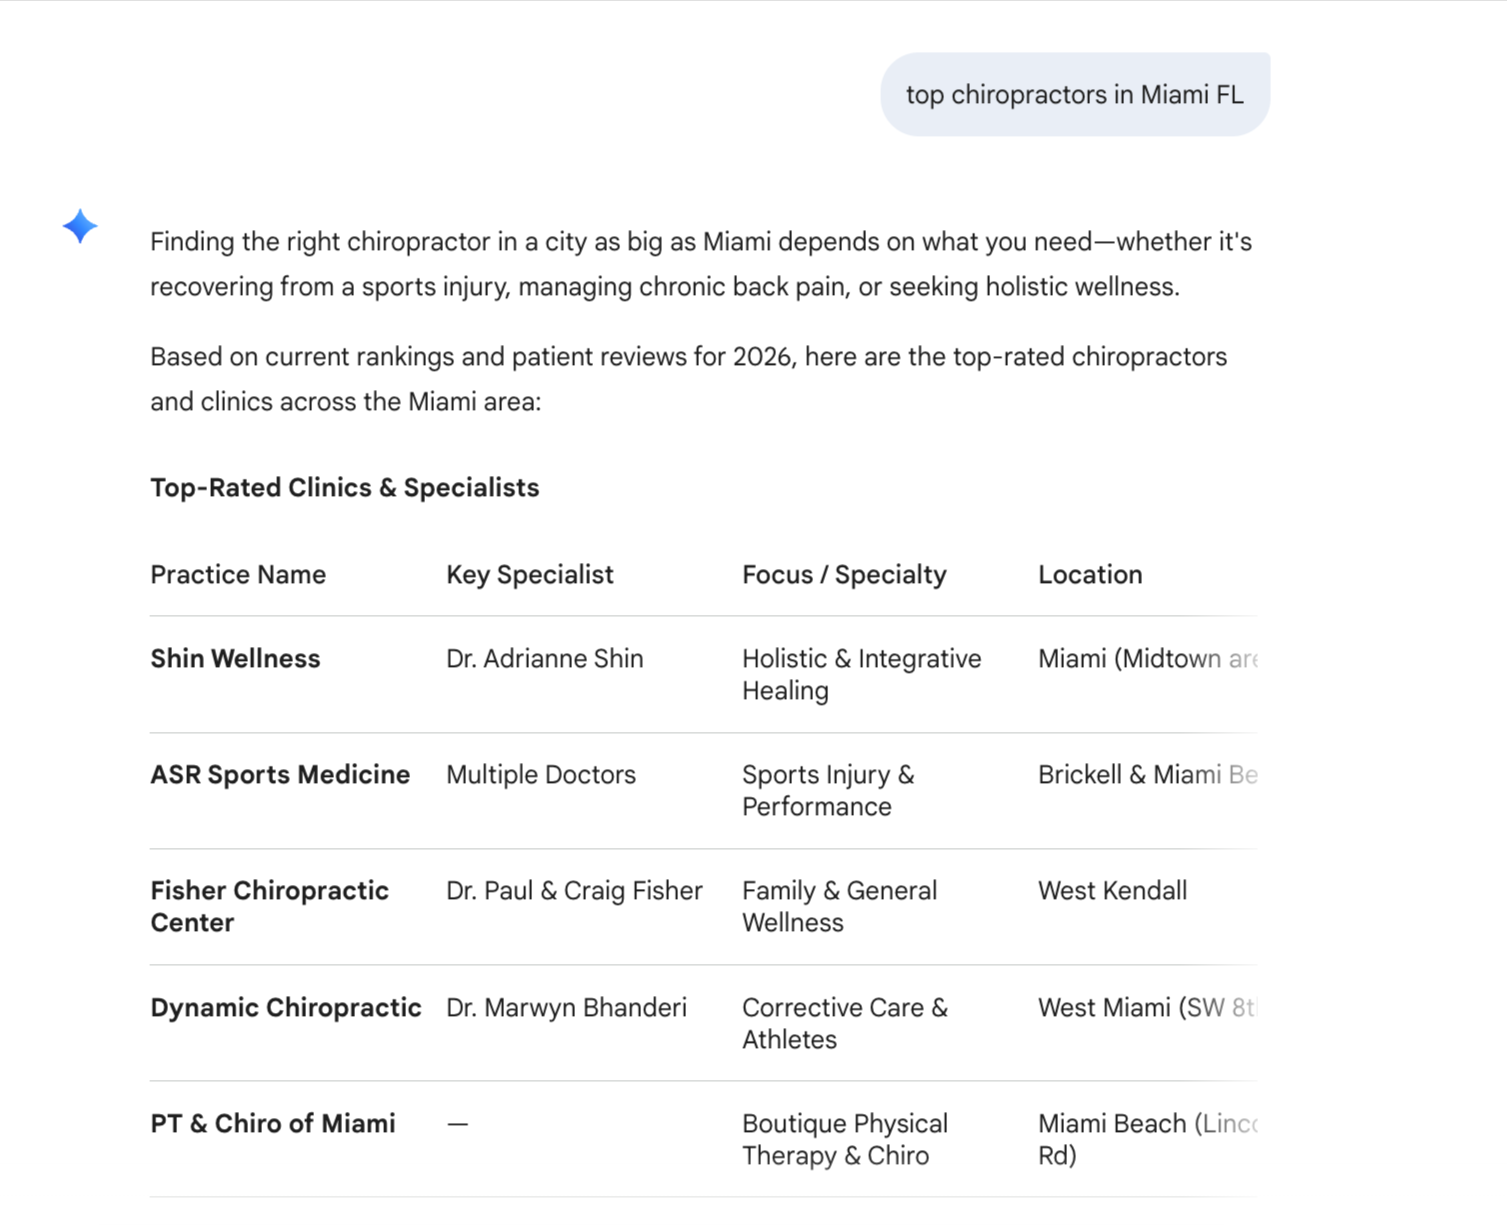This screenshot has width=1507, height=1225.
Task: Click the 'Boutique Physical Therapy & Chiro' cell
Action: pyautogui.click(x=844, y=1139)
